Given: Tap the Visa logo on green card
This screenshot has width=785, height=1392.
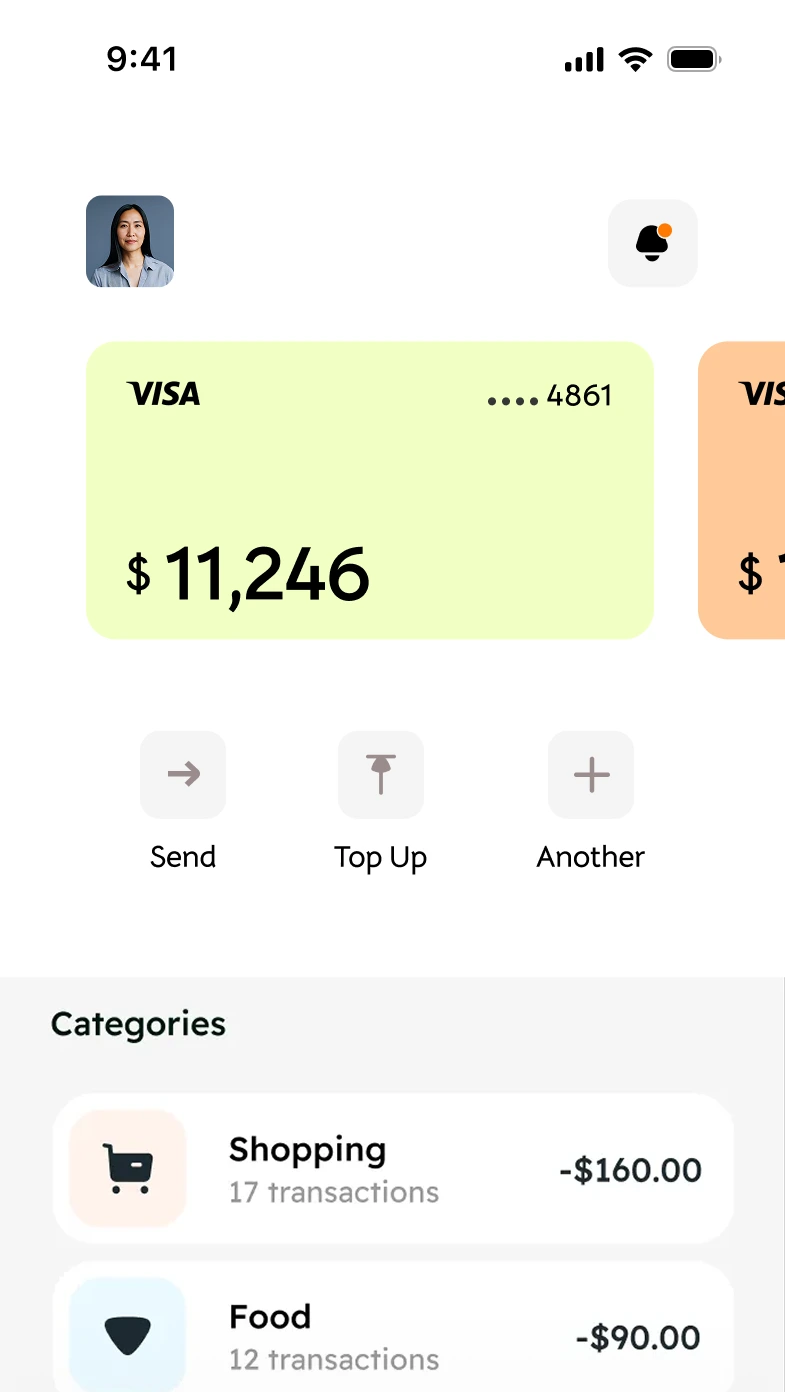Looking at the screenshot, I should tap(163, 394).
